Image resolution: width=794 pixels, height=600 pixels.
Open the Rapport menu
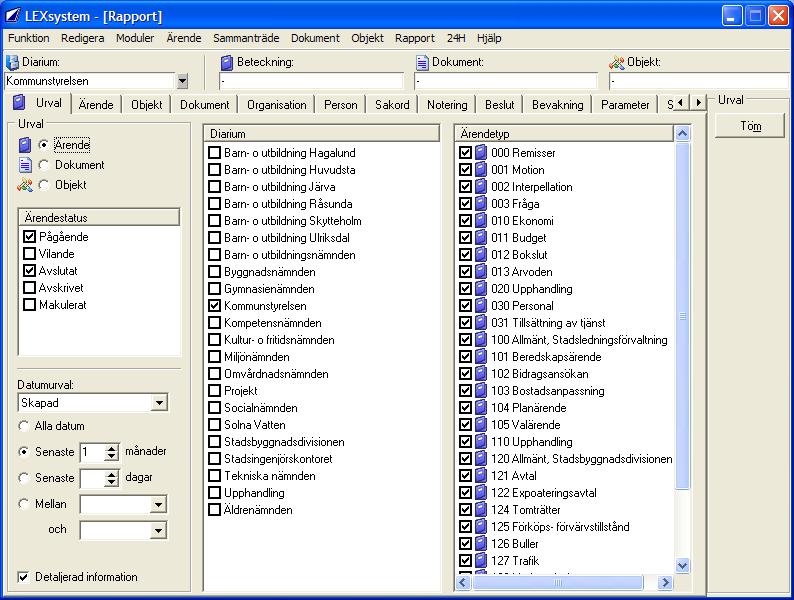click(415, 38)
